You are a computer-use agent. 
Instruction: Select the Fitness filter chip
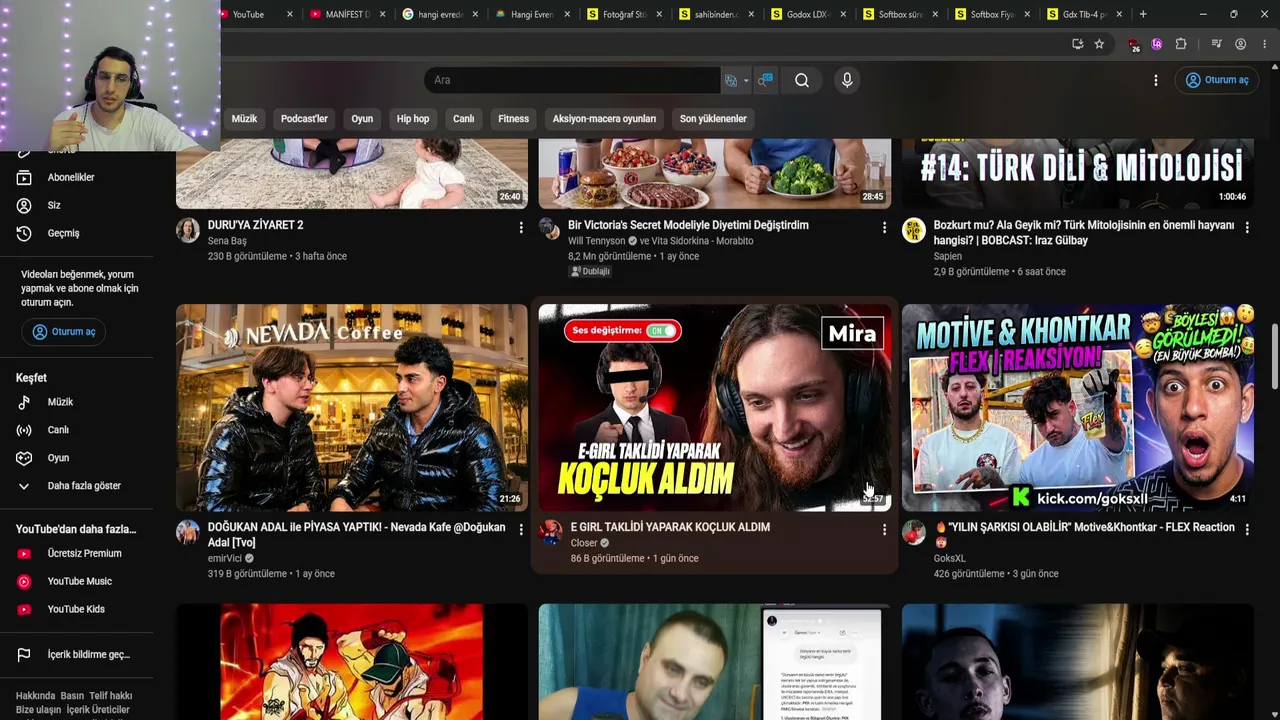click(x=514, y=119)
